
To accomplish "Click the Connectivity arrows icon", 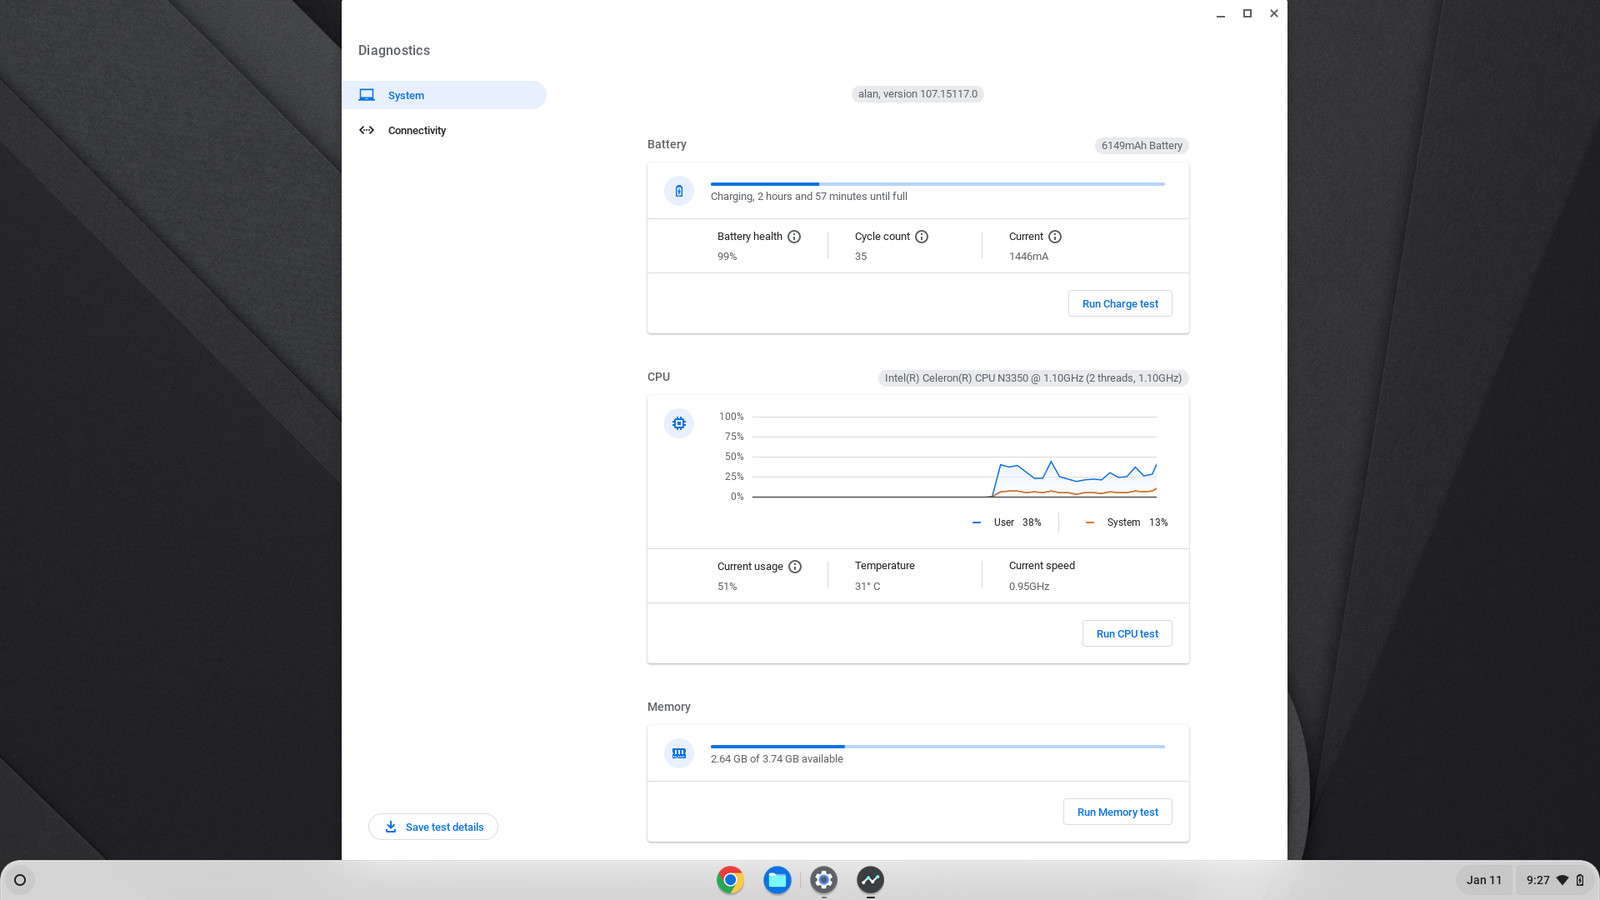I will [367, 130].
